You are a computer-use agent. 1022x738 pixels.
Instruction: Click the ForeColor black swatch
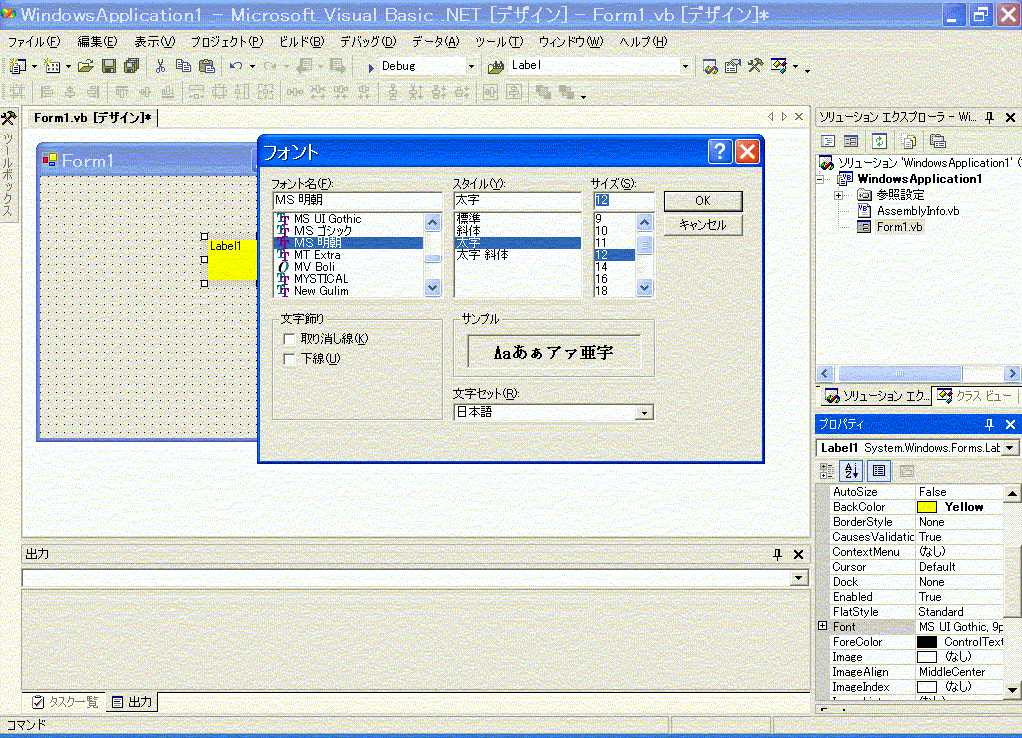coord(927,642)
